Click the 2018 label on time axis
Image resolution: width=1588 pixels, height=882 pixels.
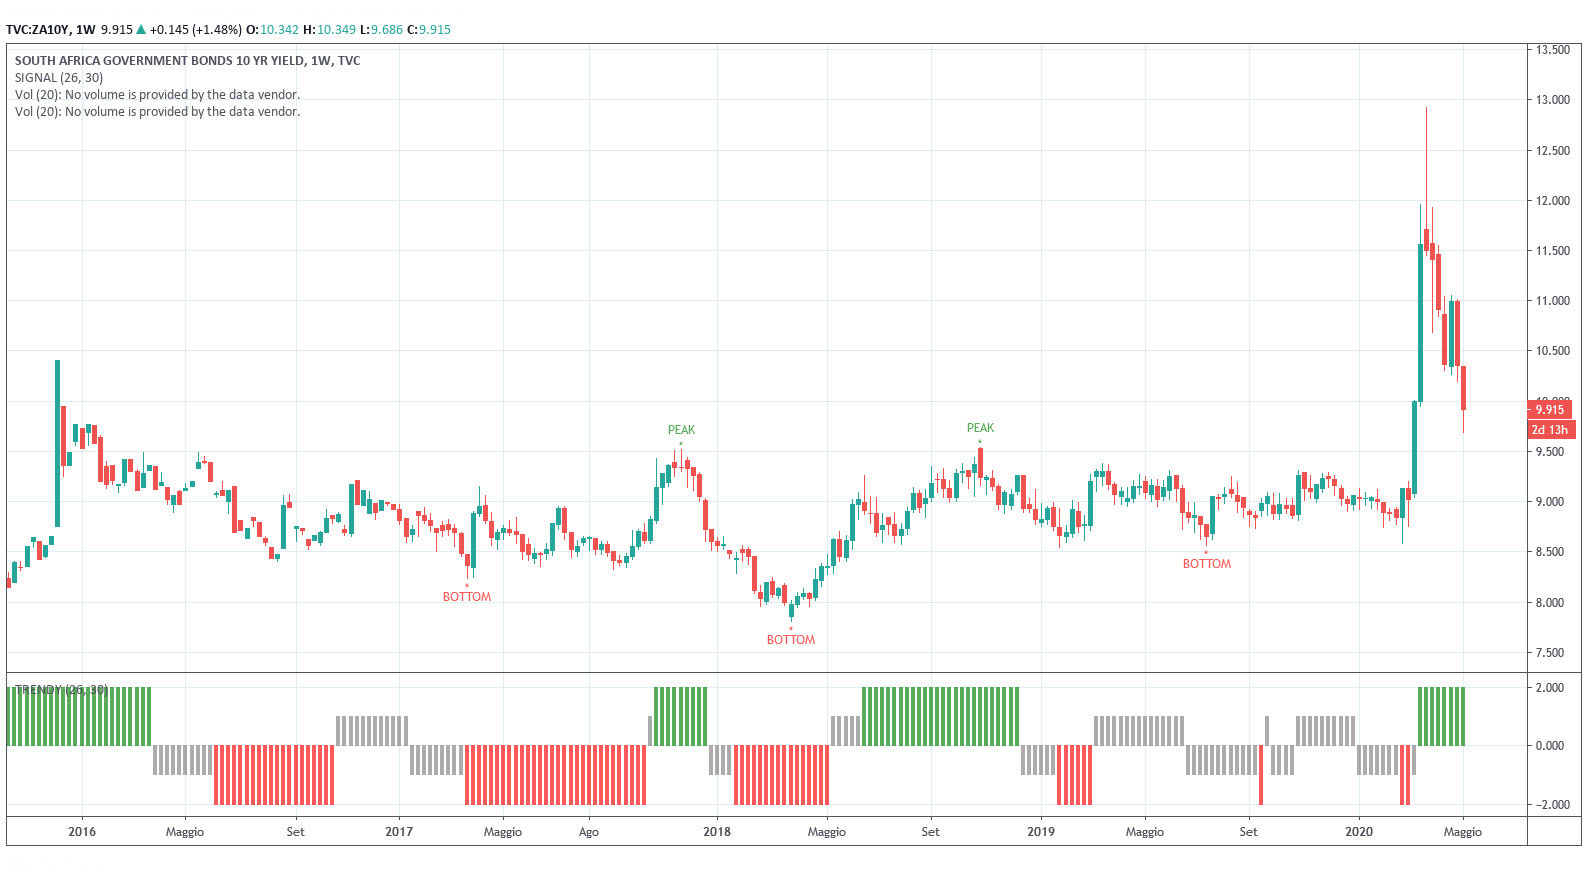717,832
